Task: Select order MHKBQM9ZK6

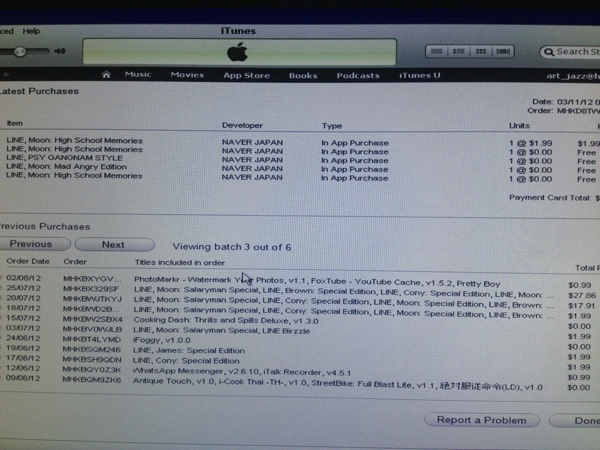Action: (91, 380)
